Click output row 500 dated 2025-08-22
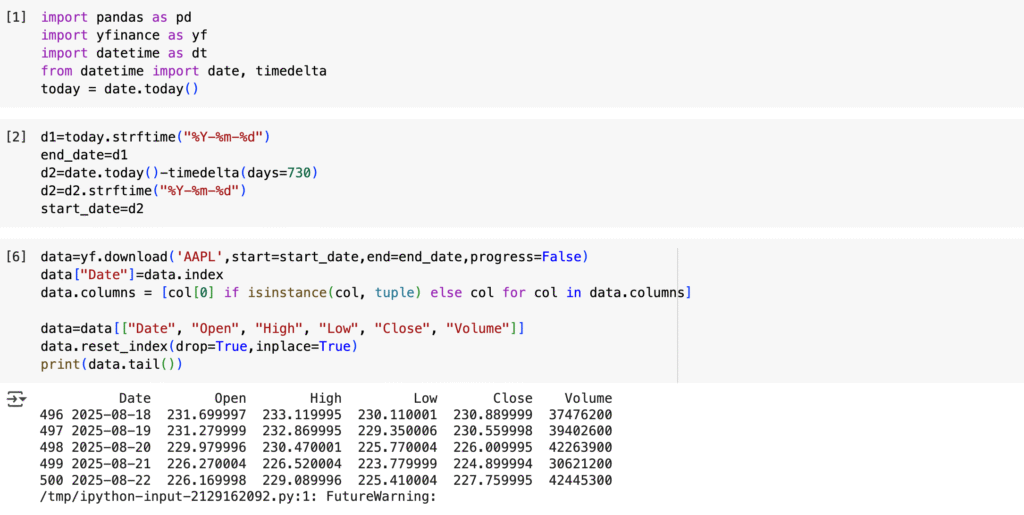The width and height of the screenshot is (1024, 515). pyautogui.click(x=326, y=478)
